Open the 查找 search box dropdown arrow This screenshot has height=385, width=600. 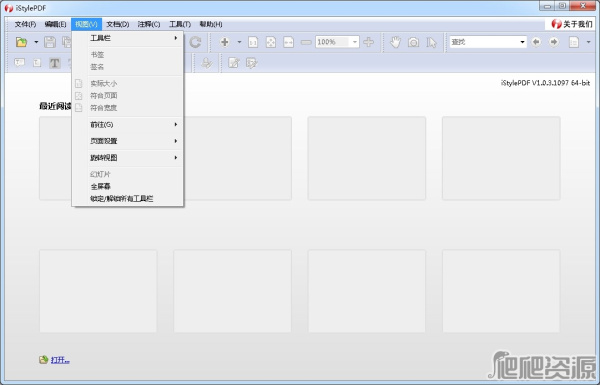point(522,42)
